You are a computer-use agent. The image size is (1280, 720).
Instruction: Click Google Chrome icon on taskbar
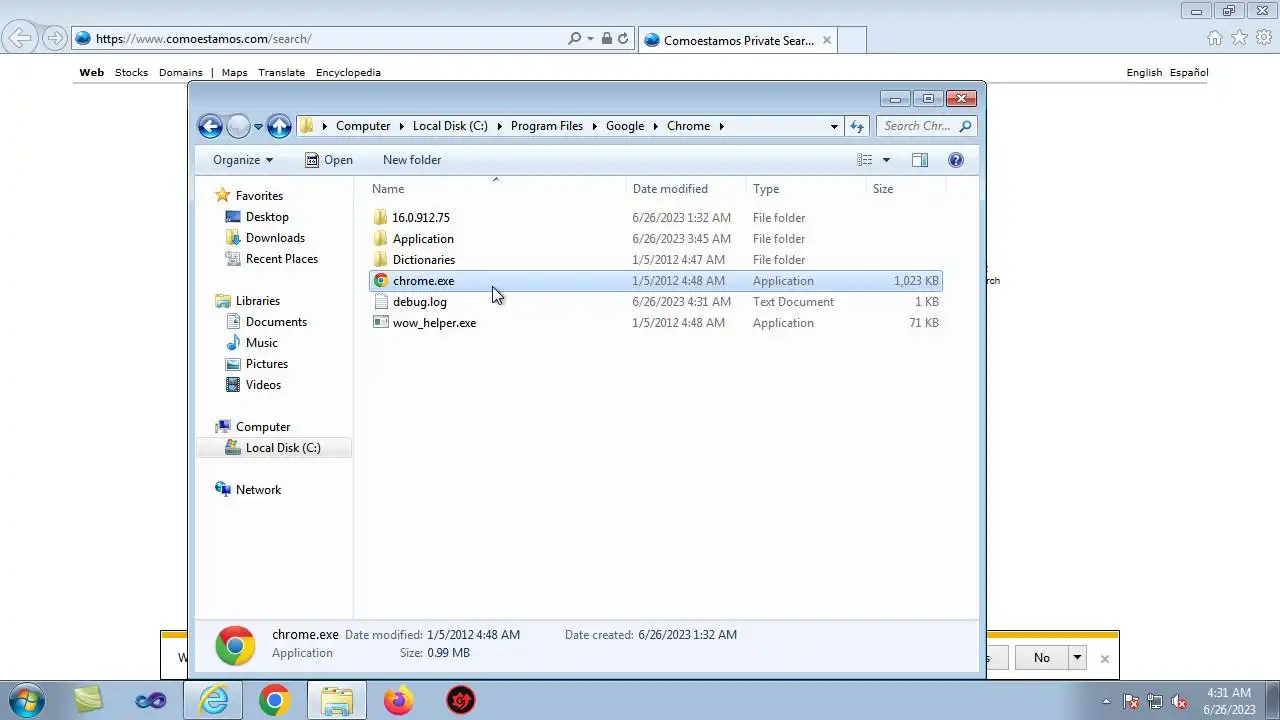coord(274,701)
